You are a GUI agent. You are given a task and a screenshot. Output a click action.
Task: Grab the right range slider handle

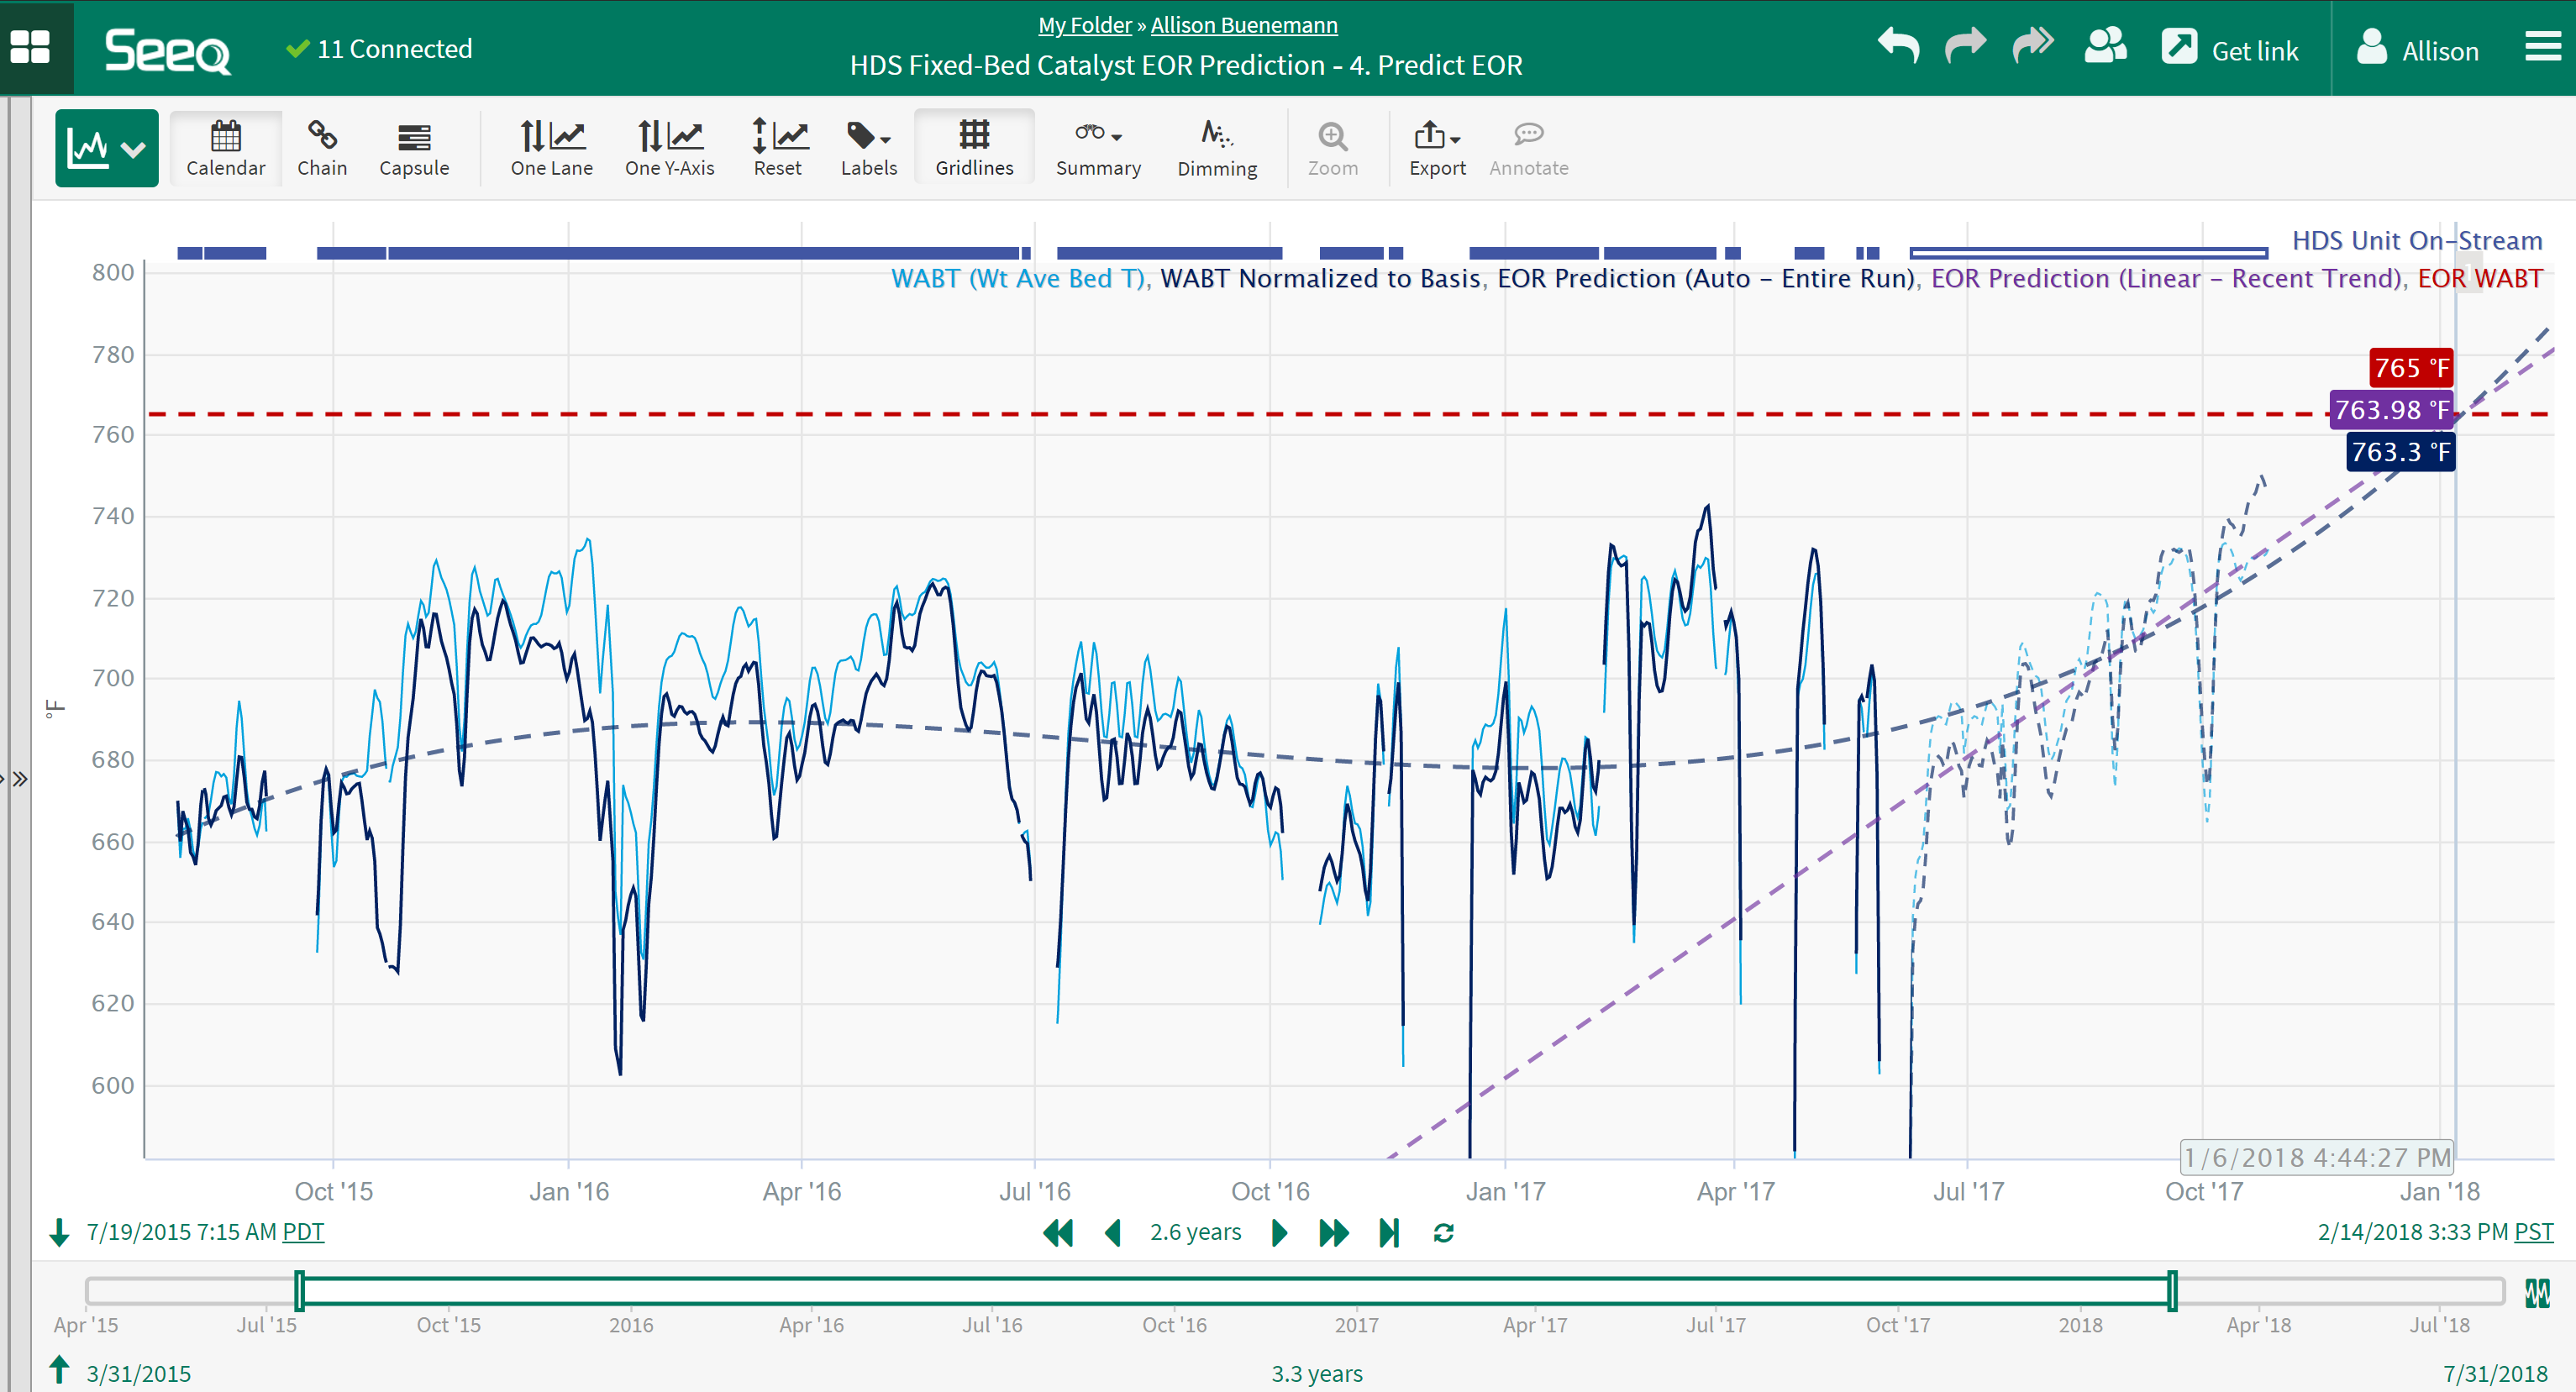pos(2172,1291)
